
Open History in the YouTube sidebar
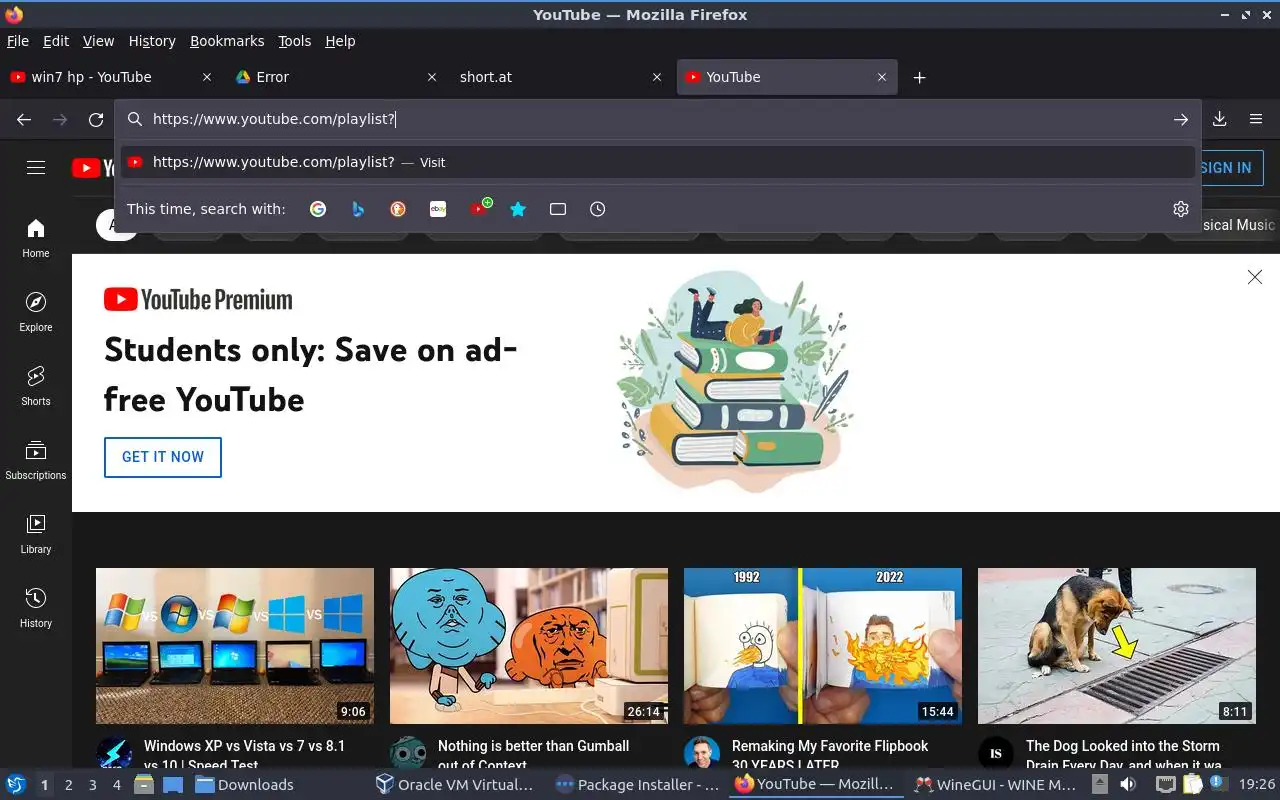click(36, 608)
